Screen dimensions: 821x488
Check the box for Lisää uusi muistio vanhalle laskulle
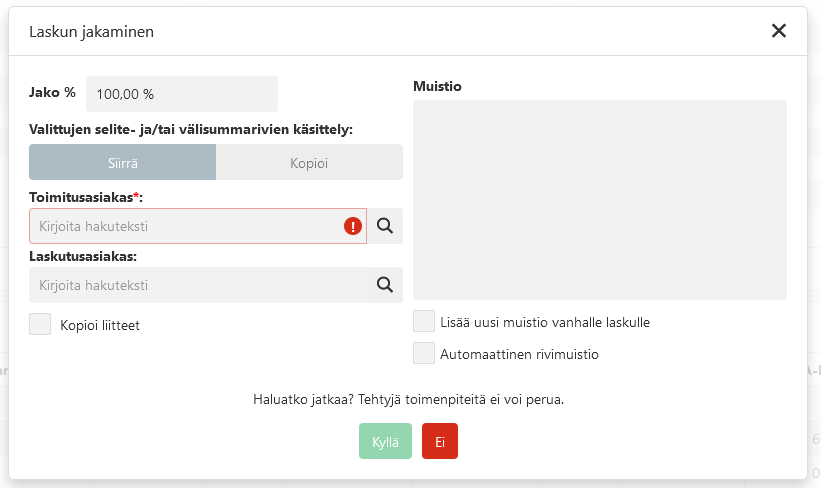(424, 321)
